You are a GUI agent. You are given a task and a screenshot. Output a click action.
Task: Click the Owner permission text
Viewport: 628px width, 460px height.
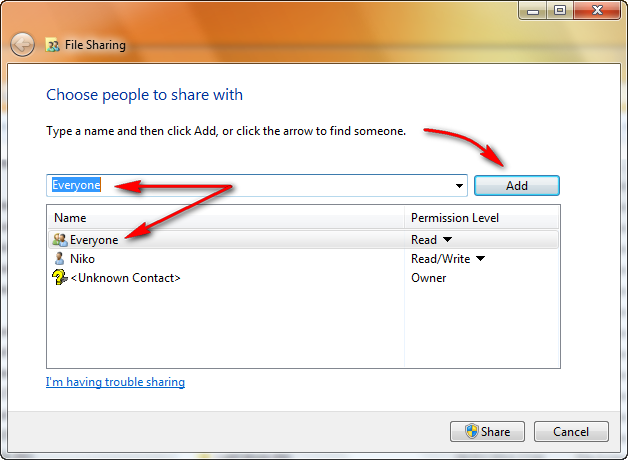point(429,278)
